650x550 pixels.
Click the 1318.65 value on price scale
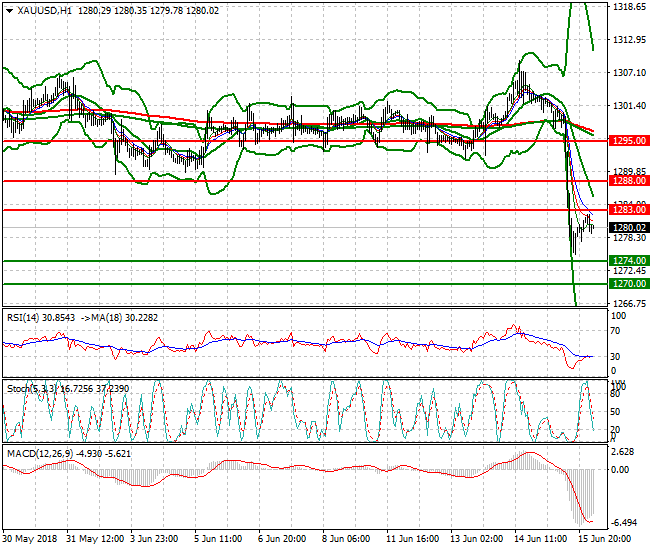pos(629,7)
